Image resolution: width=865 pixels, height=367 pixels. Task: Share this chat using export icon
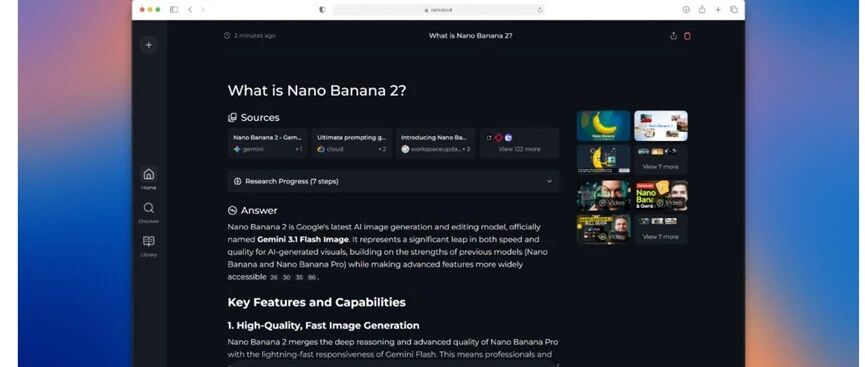(673, 36)
